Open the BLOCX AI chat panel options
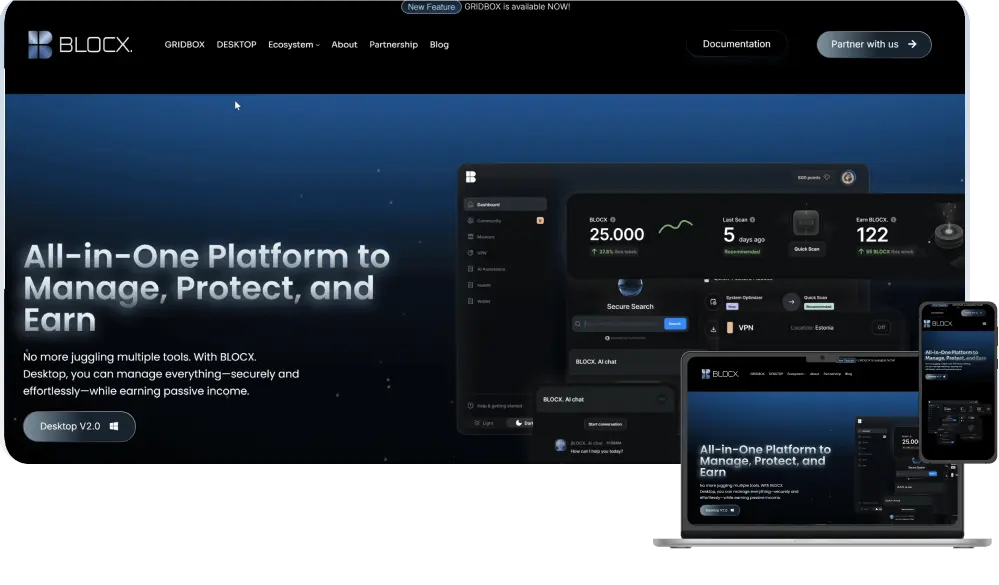Viewport: 999px width, 585px height. coord(662,399)
